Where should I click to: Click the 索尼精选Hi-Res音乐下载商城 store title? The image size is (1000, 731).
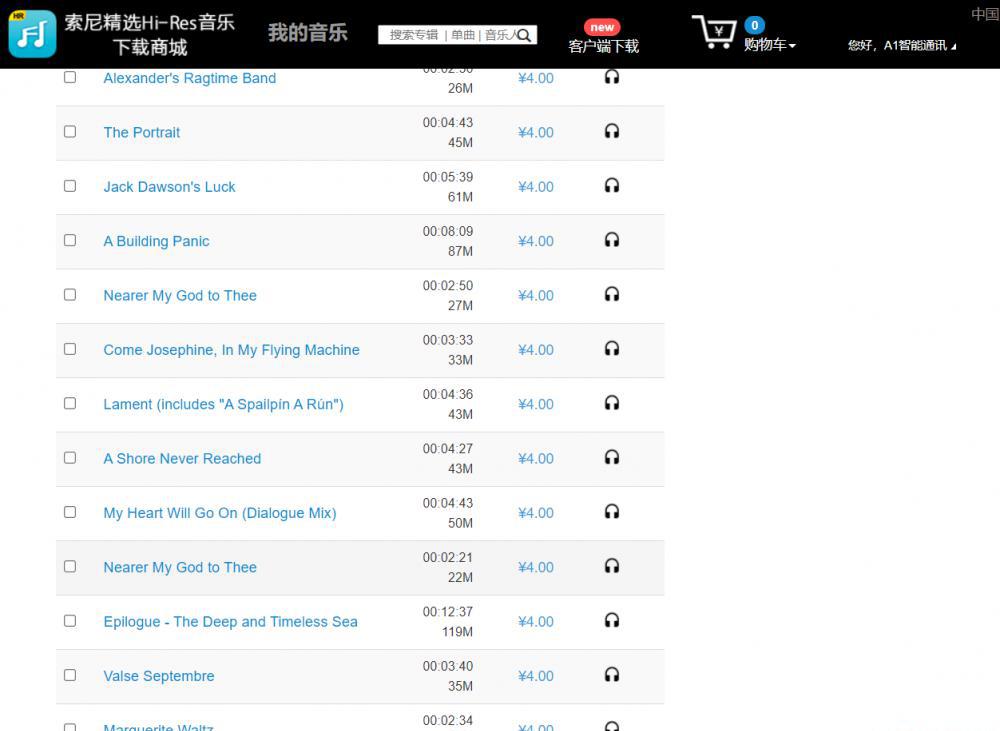(149, 34)
